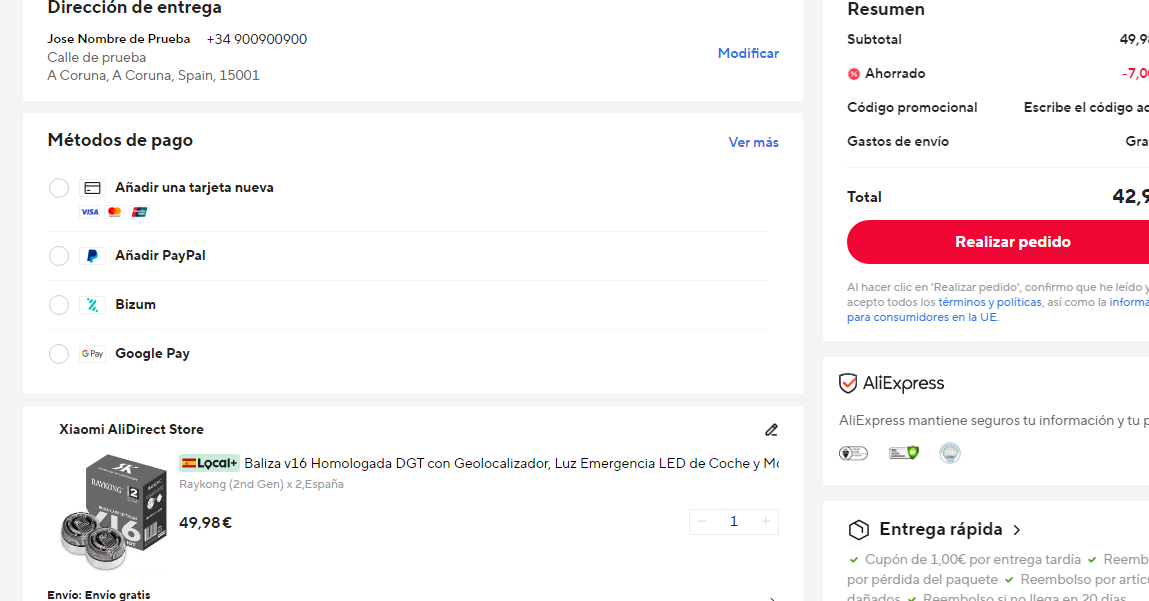The image size is (1149, 601).
Task: Click the AliExpress shield logo icon
Action: coord(848,383)
